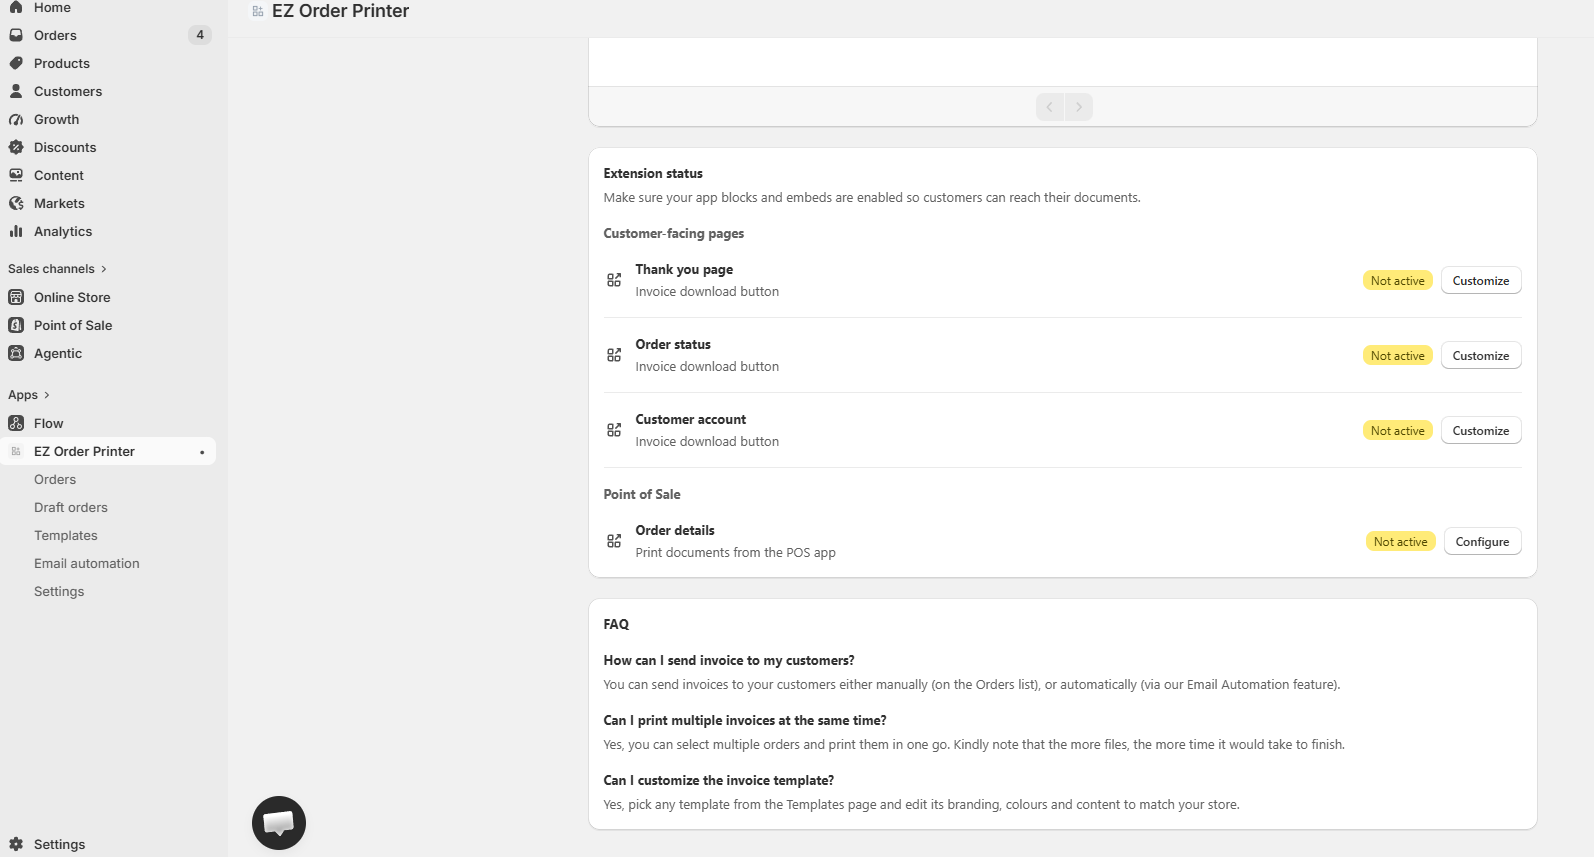Viewport: 1594px width, 857px height.
Task: Click the app block icon beside Thank you page
Action: [x=614, y=280]
